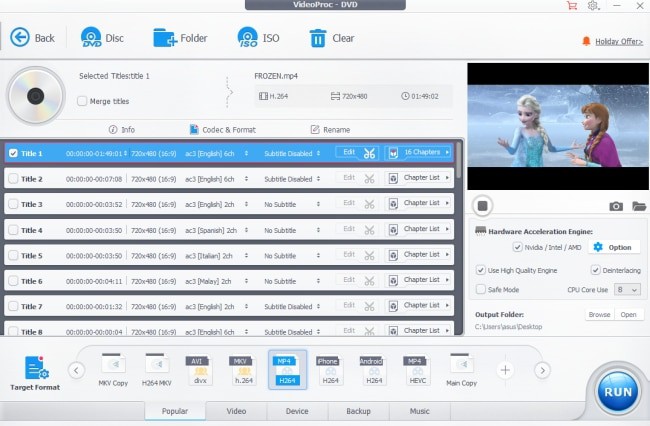Viewport: 650px width, 426px height.
Task: Open the Folder source icon
Action: click(165, 38)
